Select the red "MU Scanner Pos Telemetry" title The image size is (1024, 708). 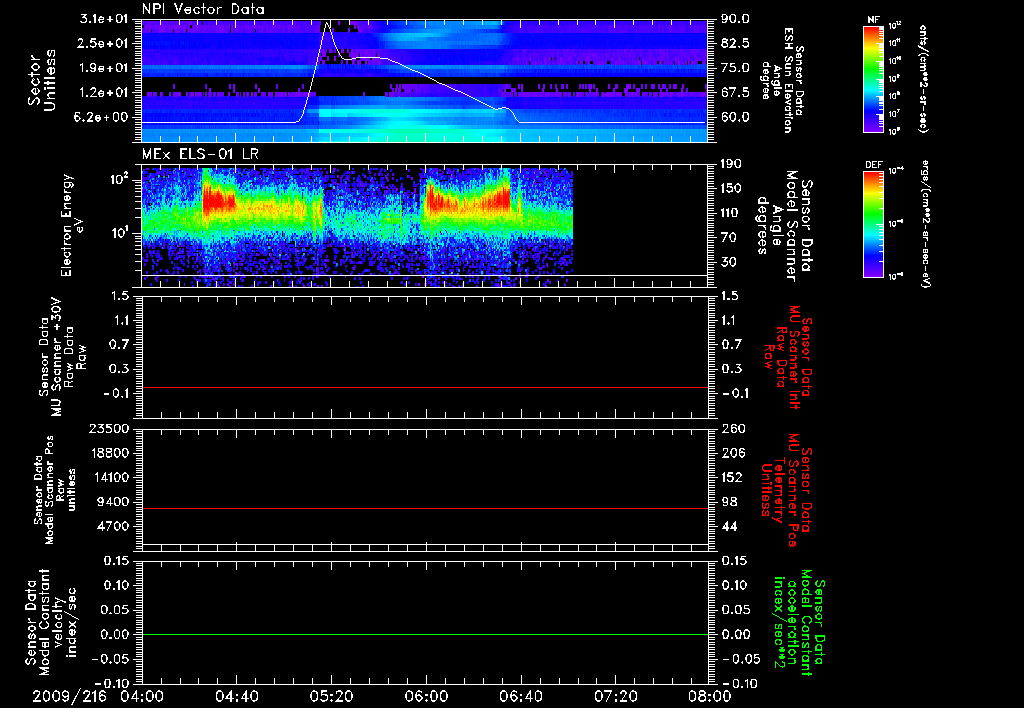786,490
